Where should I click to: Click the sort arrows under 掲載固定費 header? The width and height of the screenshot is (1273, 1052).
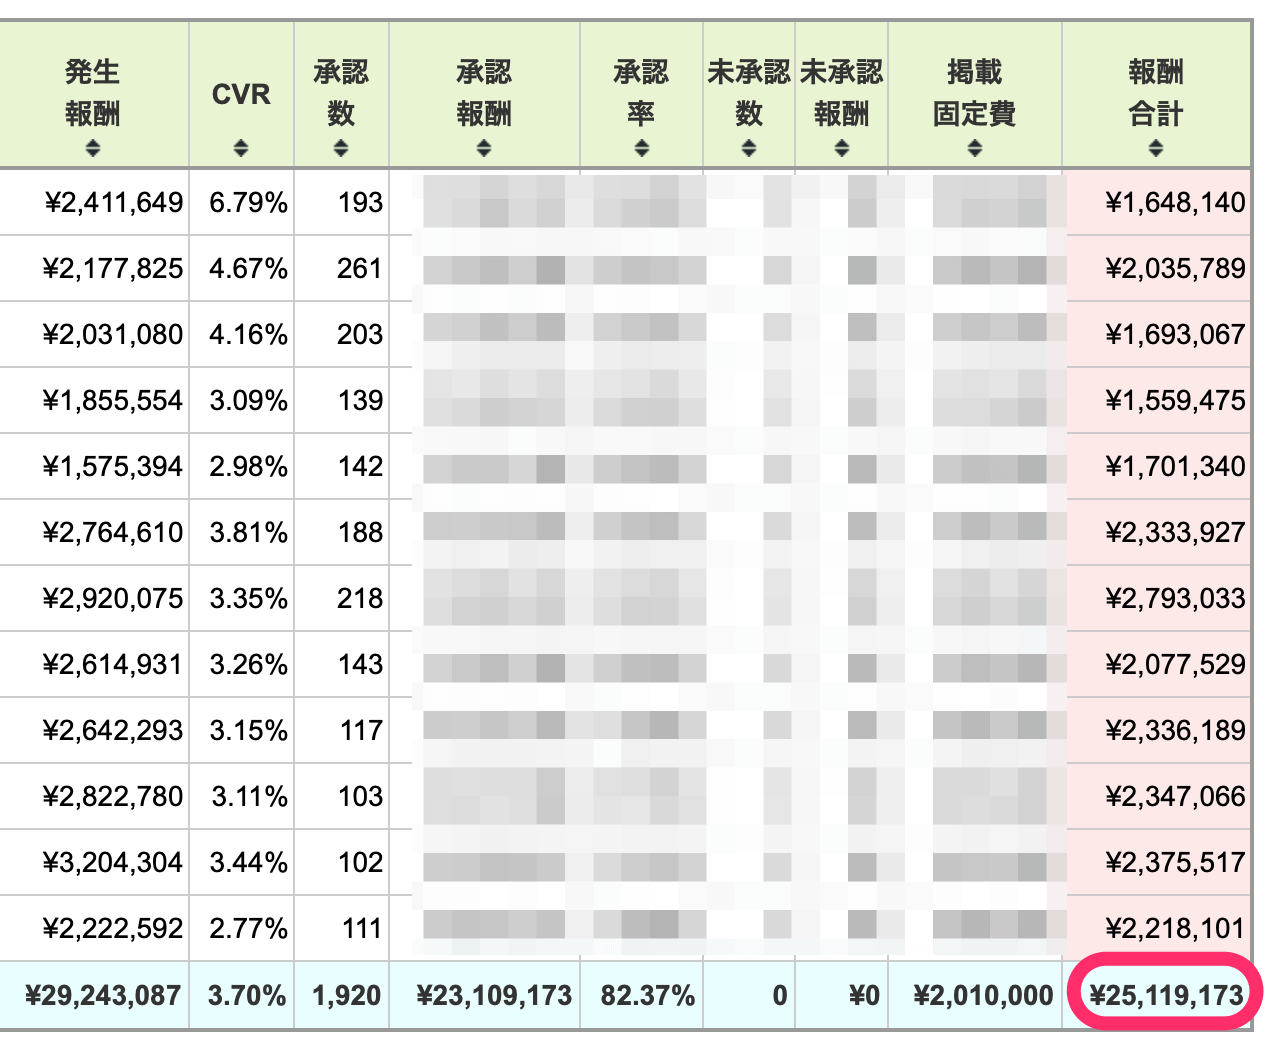975,148
